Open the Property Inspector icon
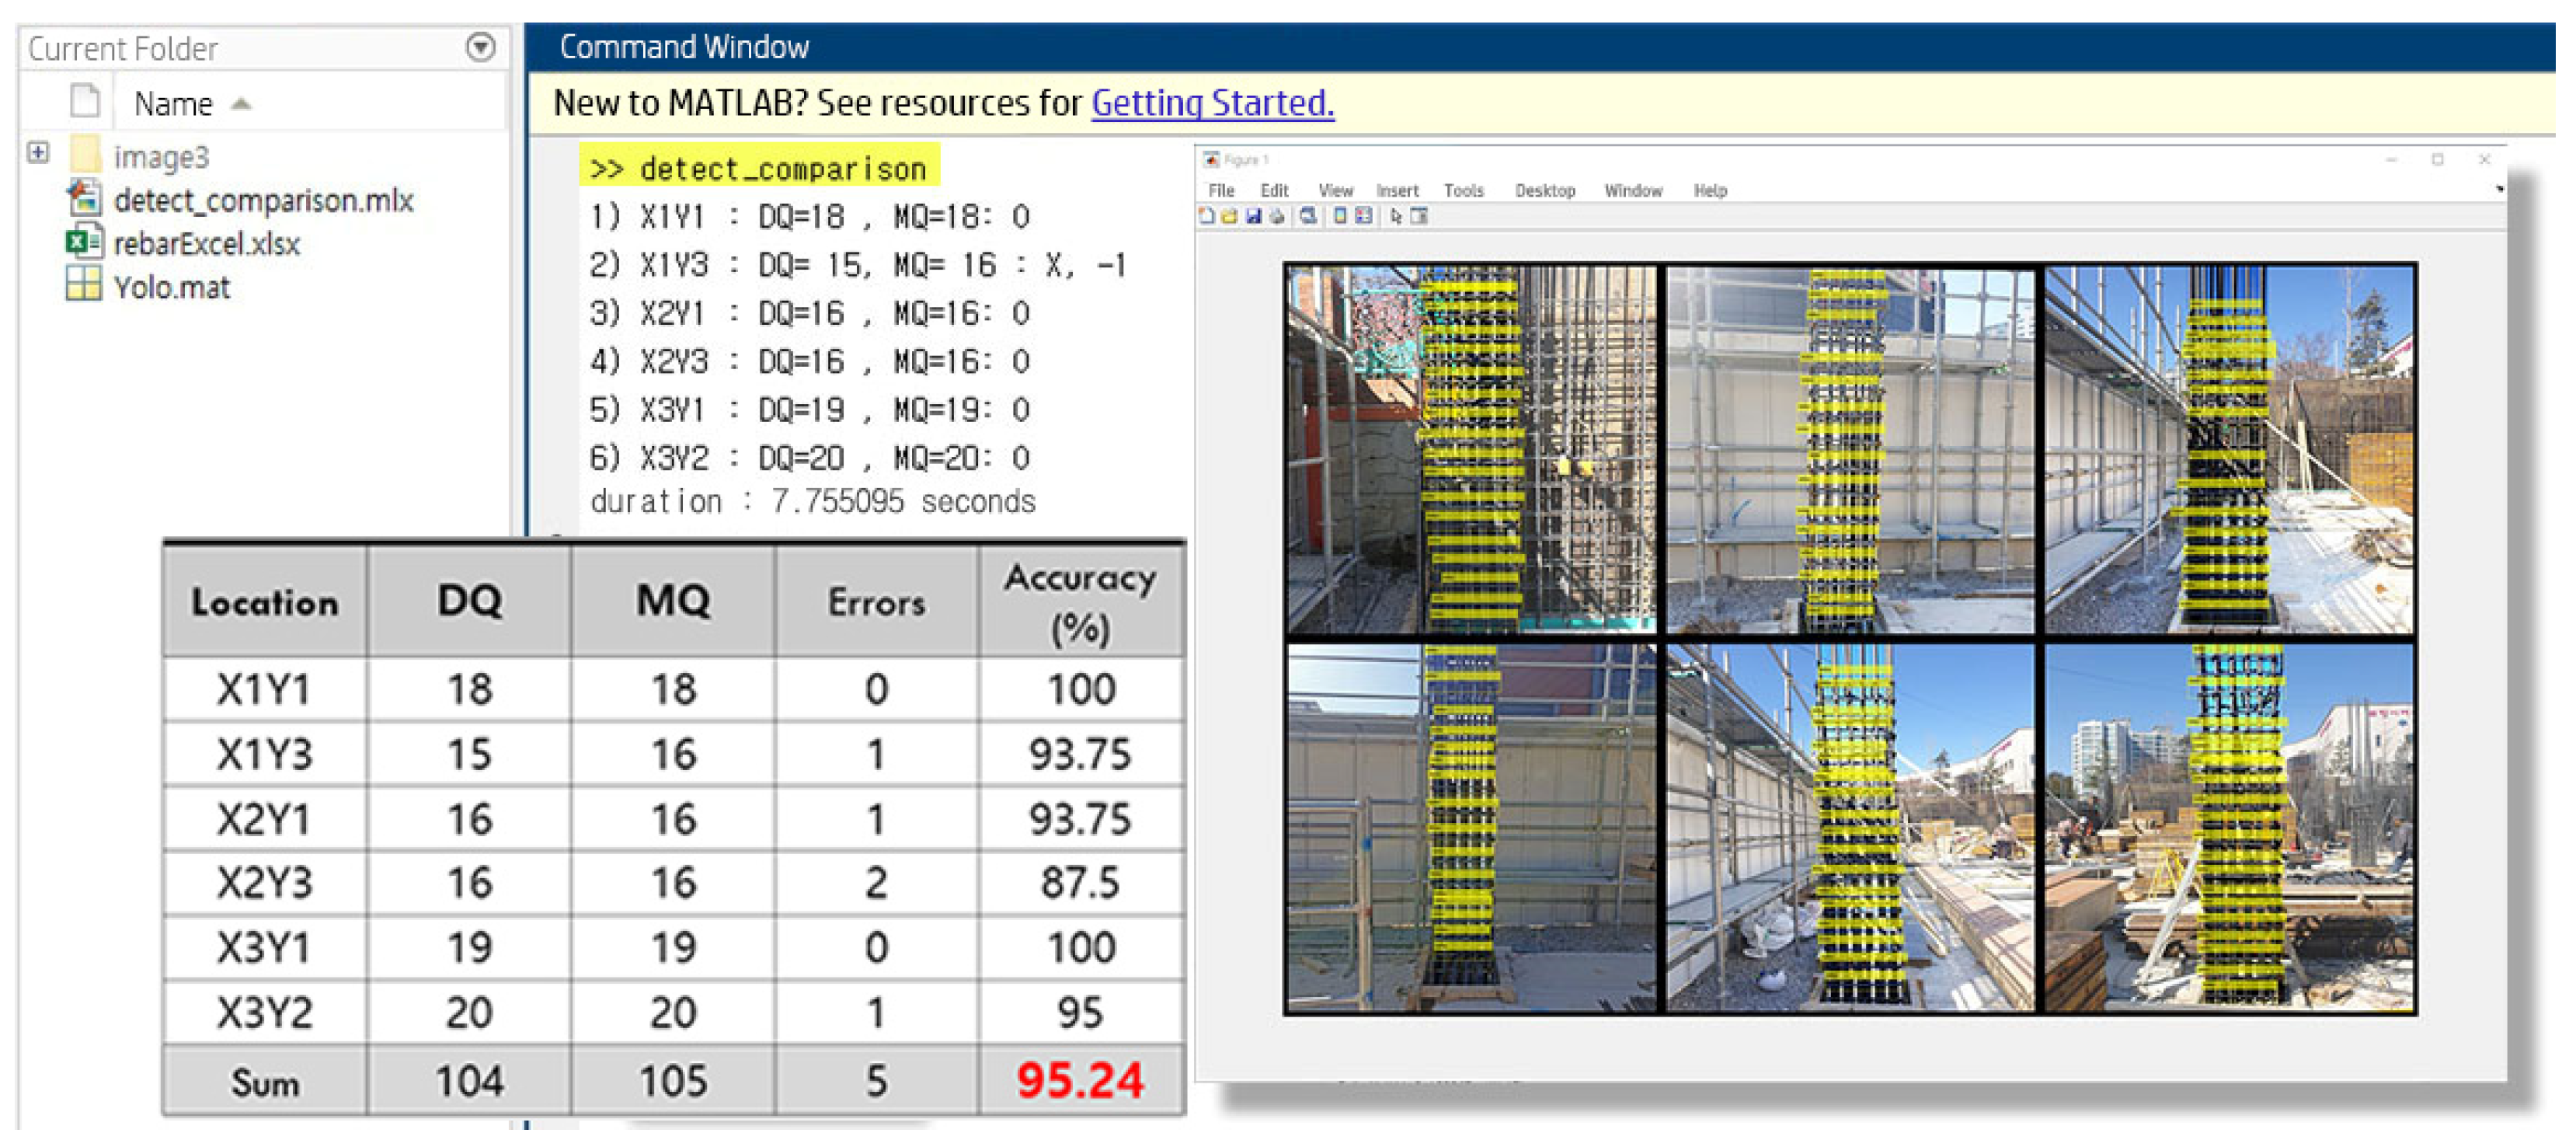This screenshot has width=2576, height=1147. [1419, 216]
